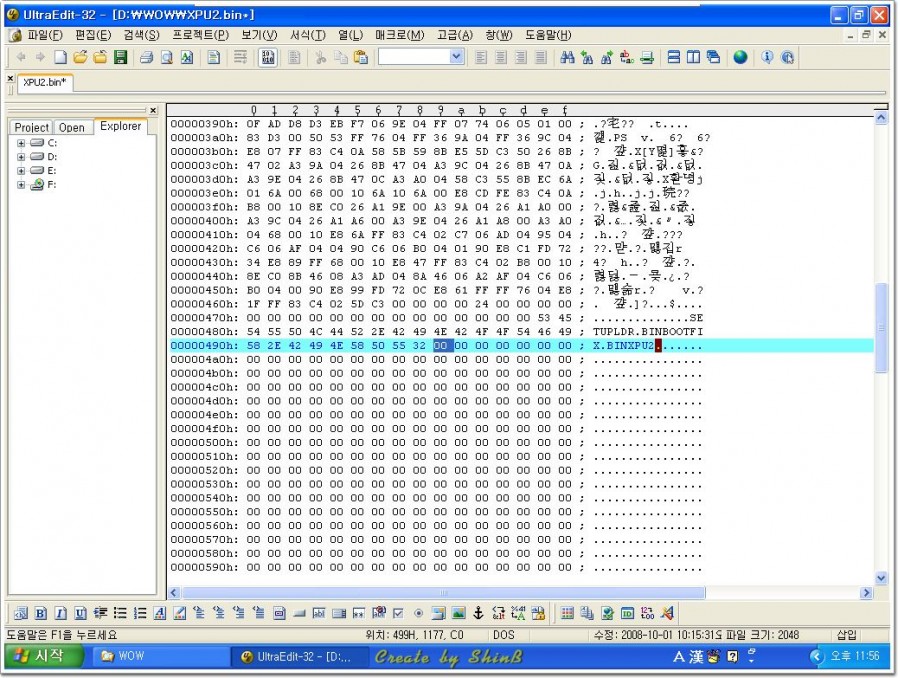Click the split window horizontally icon

(674, 57)
